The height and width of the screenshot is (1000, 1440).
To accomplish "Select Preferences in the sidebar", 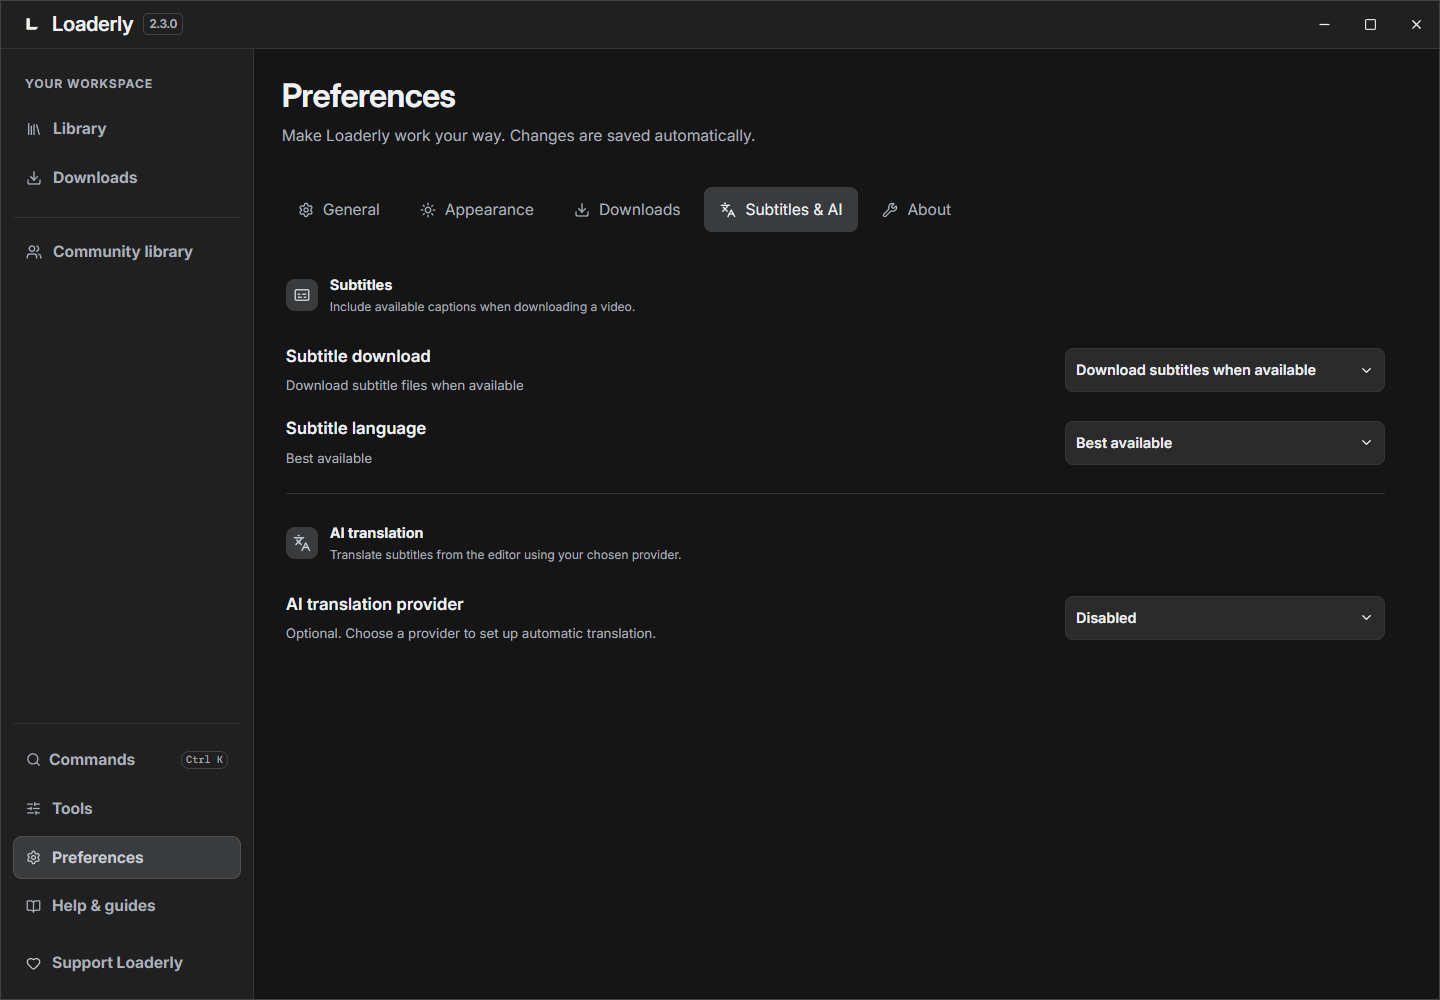I will (x=127, y=858).
